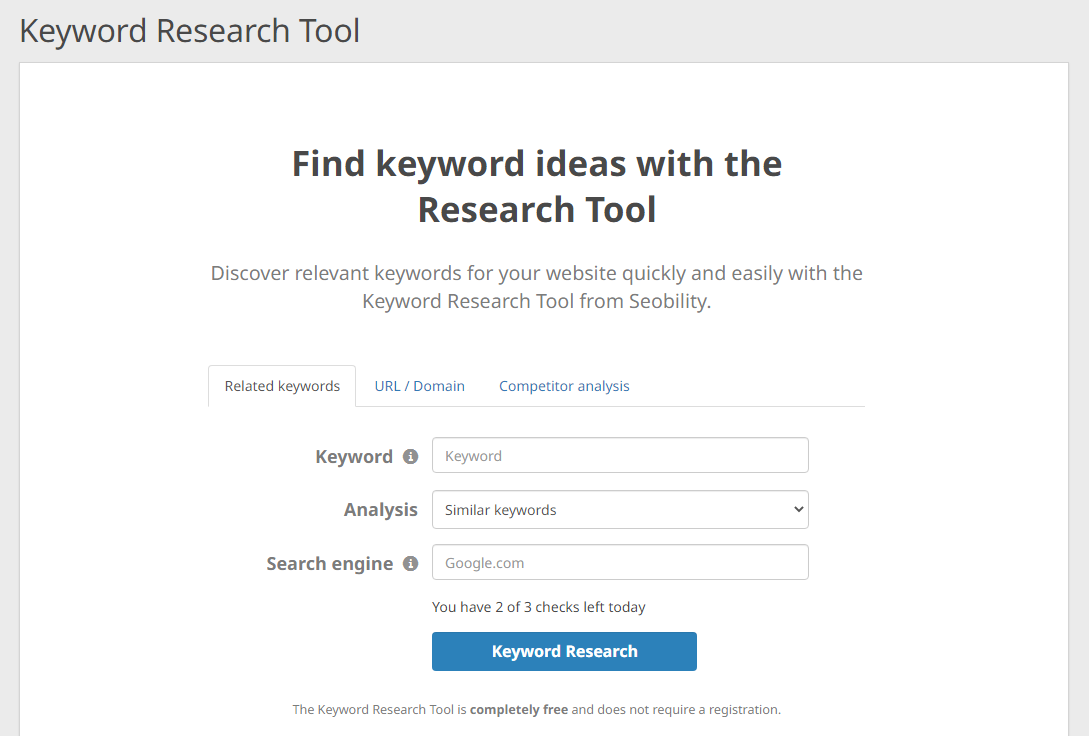Click the info icon beside Search engine
Screen dimensions: 1089x736
click(x=410, y=563)
